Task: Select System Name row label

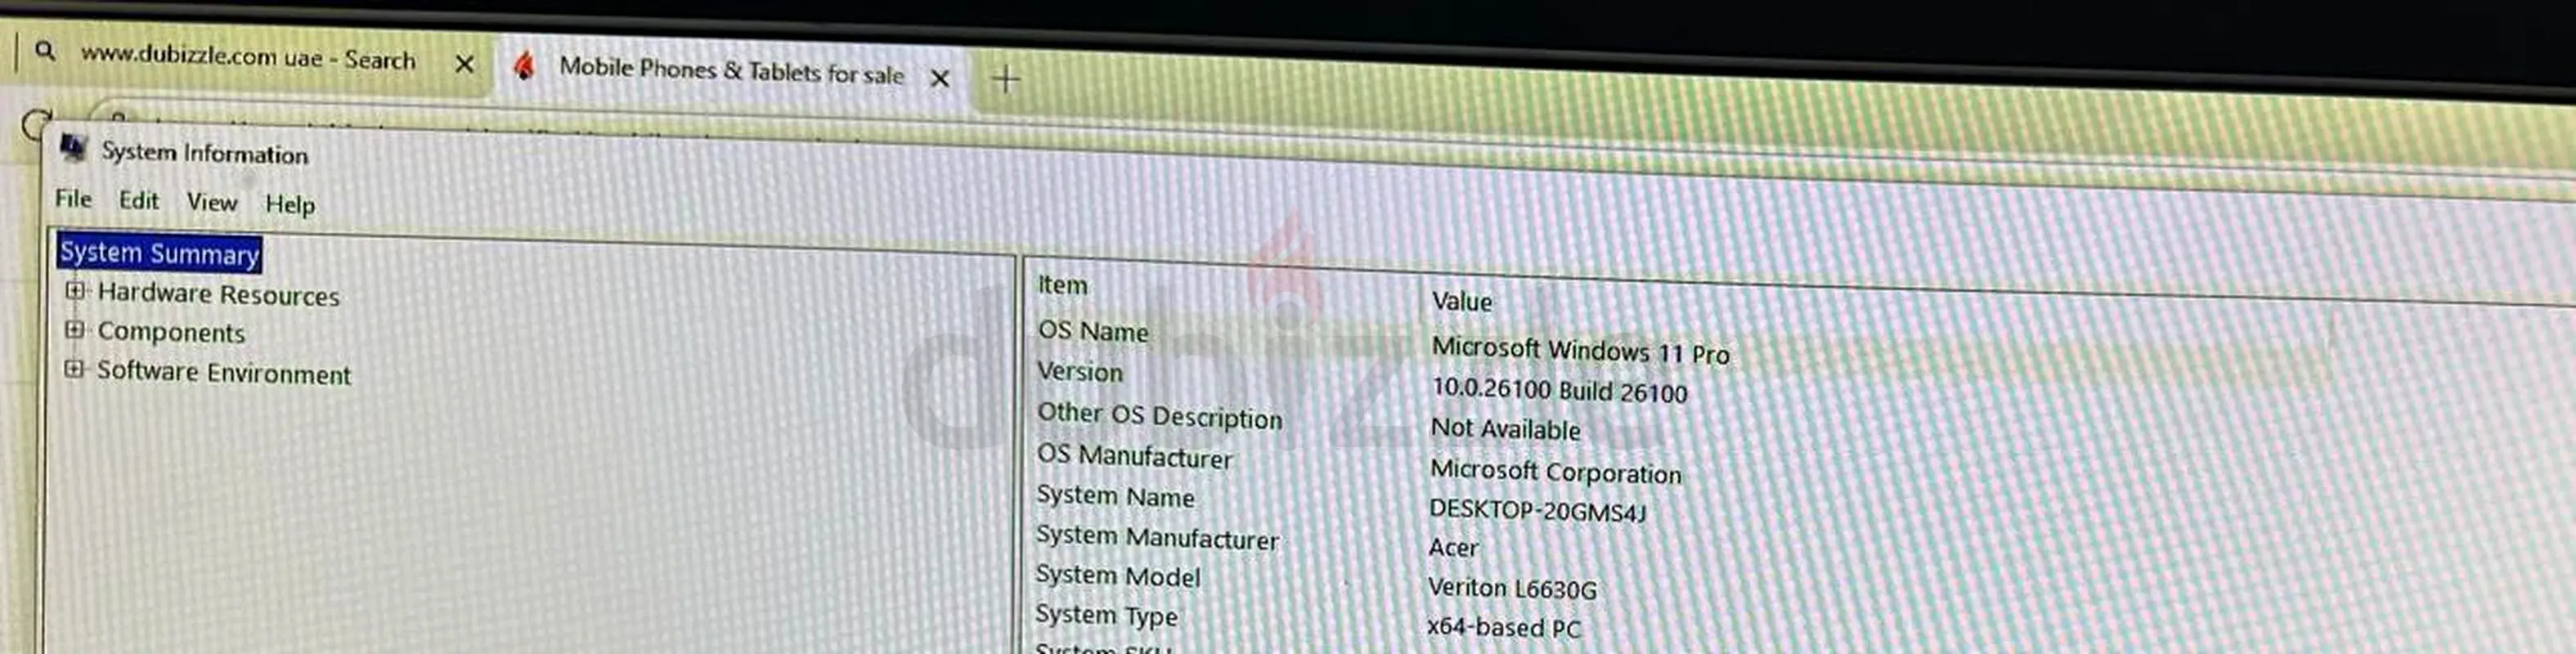Action: click(1116, 496)
